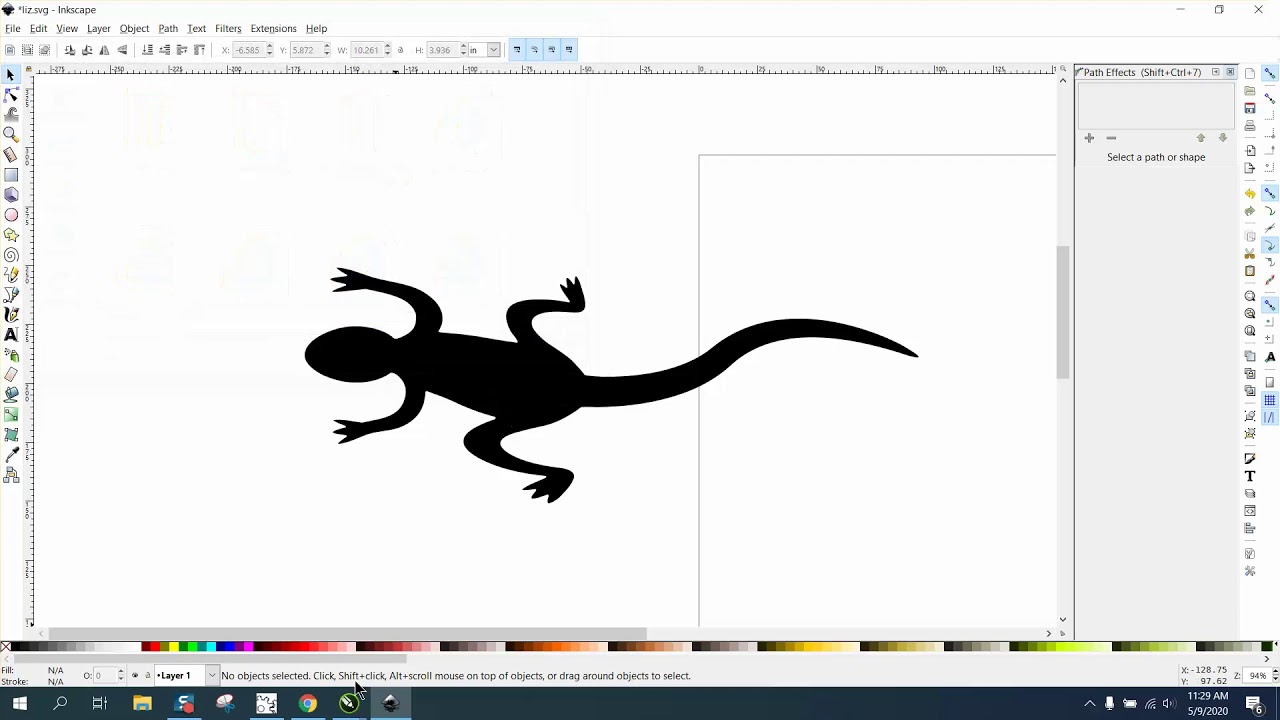Viewport: 1280px width, 720px height.
Task: Close the Path Effects panel
Action: (x=1230, y=72)
